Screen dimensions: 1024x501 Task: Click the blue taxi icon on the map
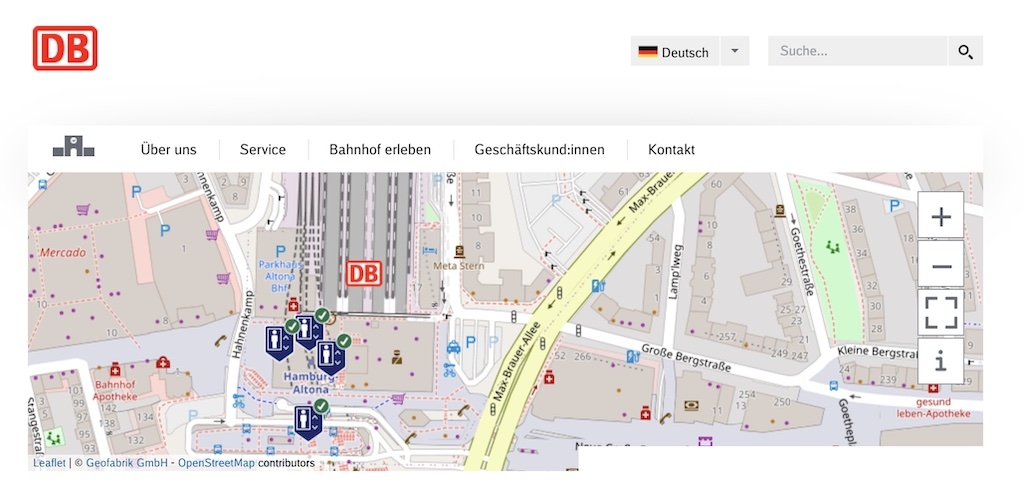(x=453, y=347)
